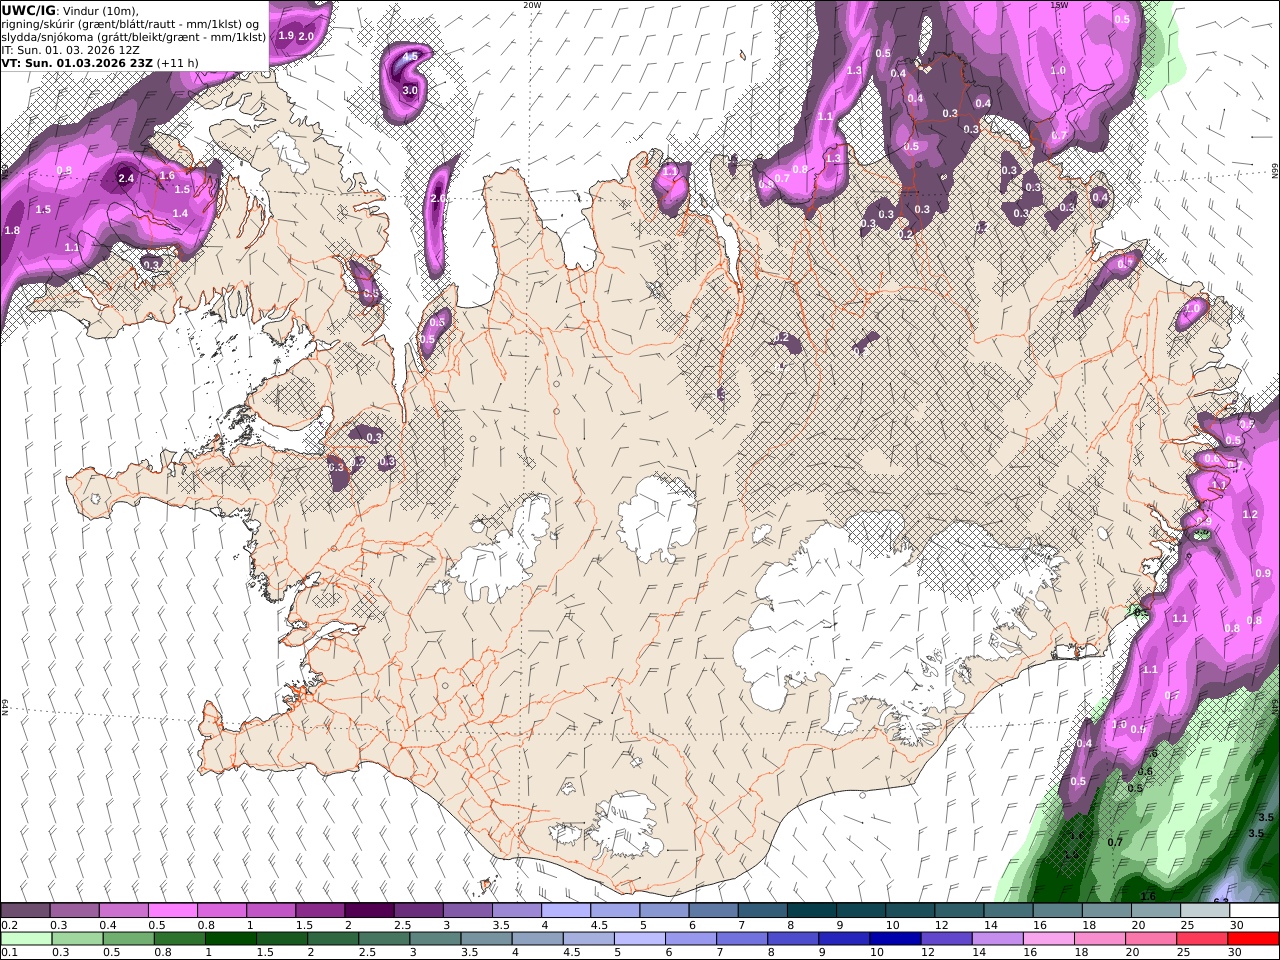The height and width of the screenshot is (960, 1280).
Task: Click the lilac 14–16 rain legend swatch
Action: pyautogui.click(x=996, y=938)
